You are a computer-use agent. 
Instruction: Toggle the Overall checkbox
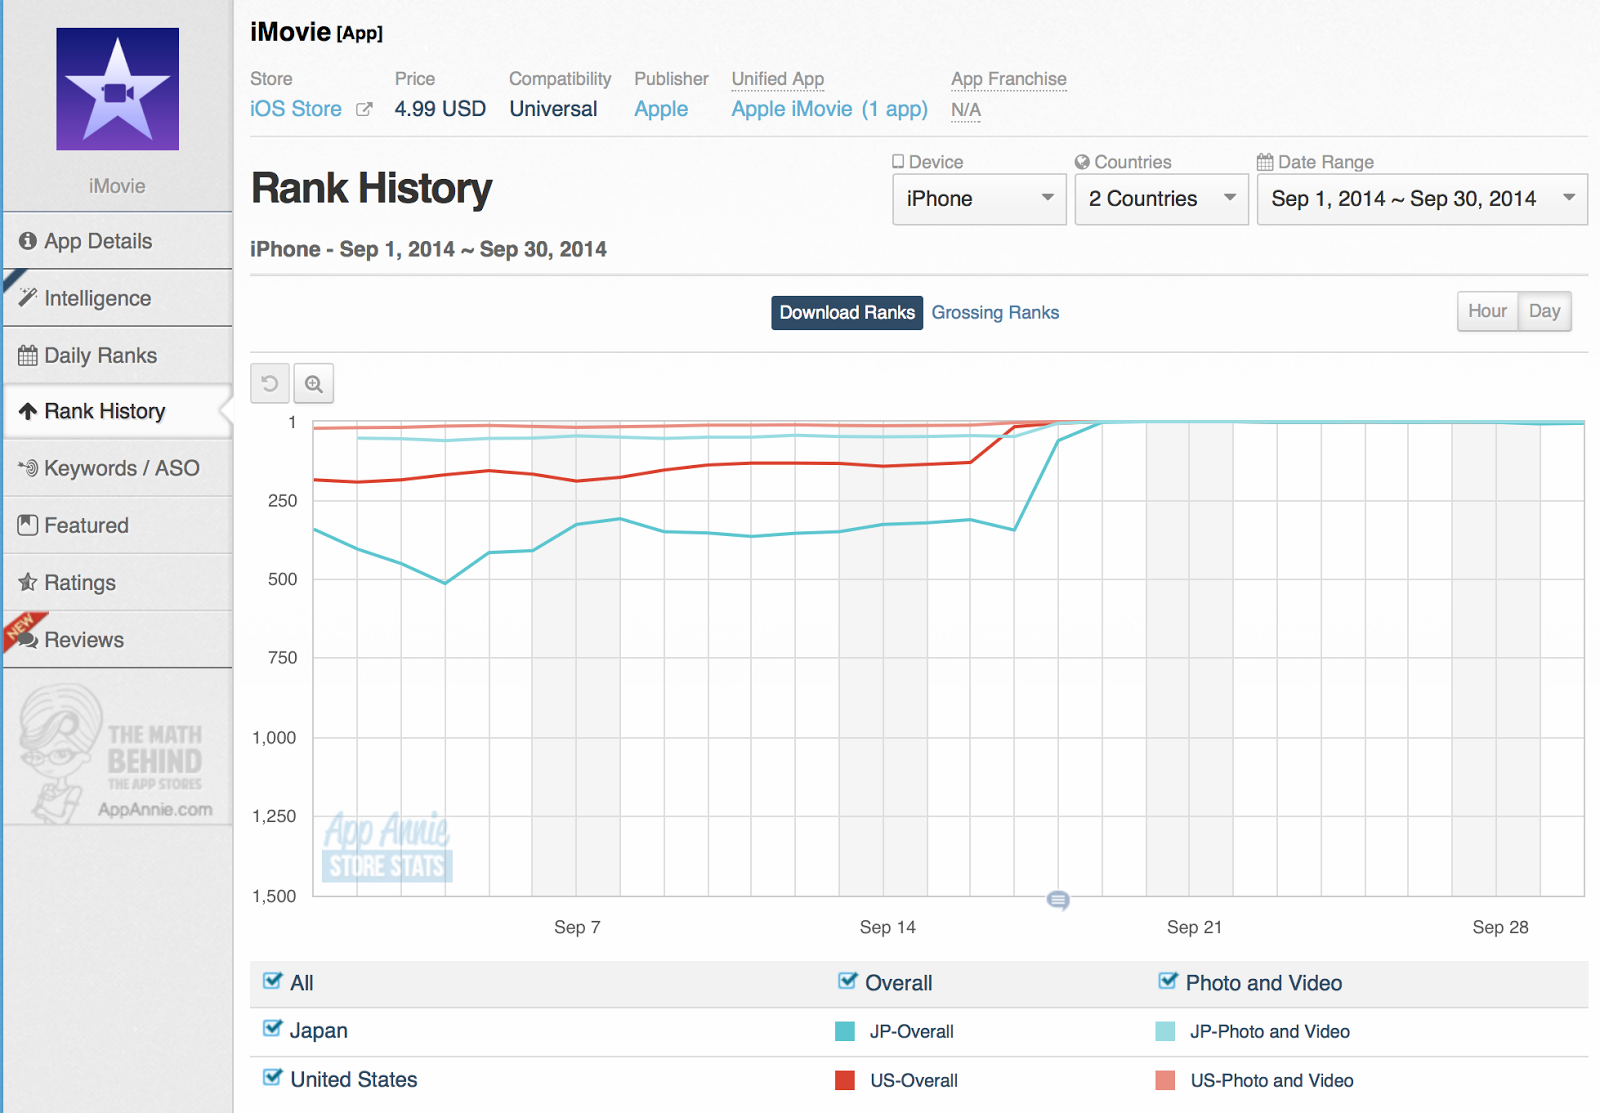(x=848, y=981)
